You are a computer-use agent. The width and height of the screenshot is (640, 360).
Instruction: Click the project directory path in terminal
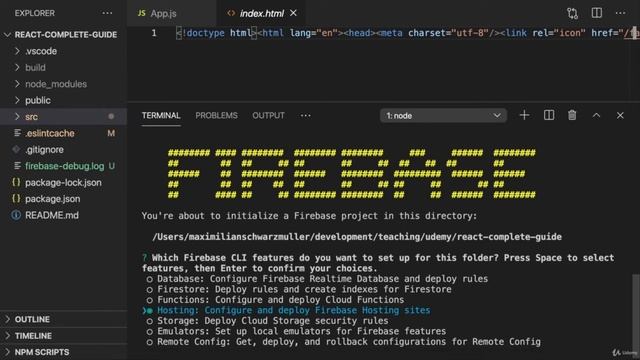tap(357, 237)
